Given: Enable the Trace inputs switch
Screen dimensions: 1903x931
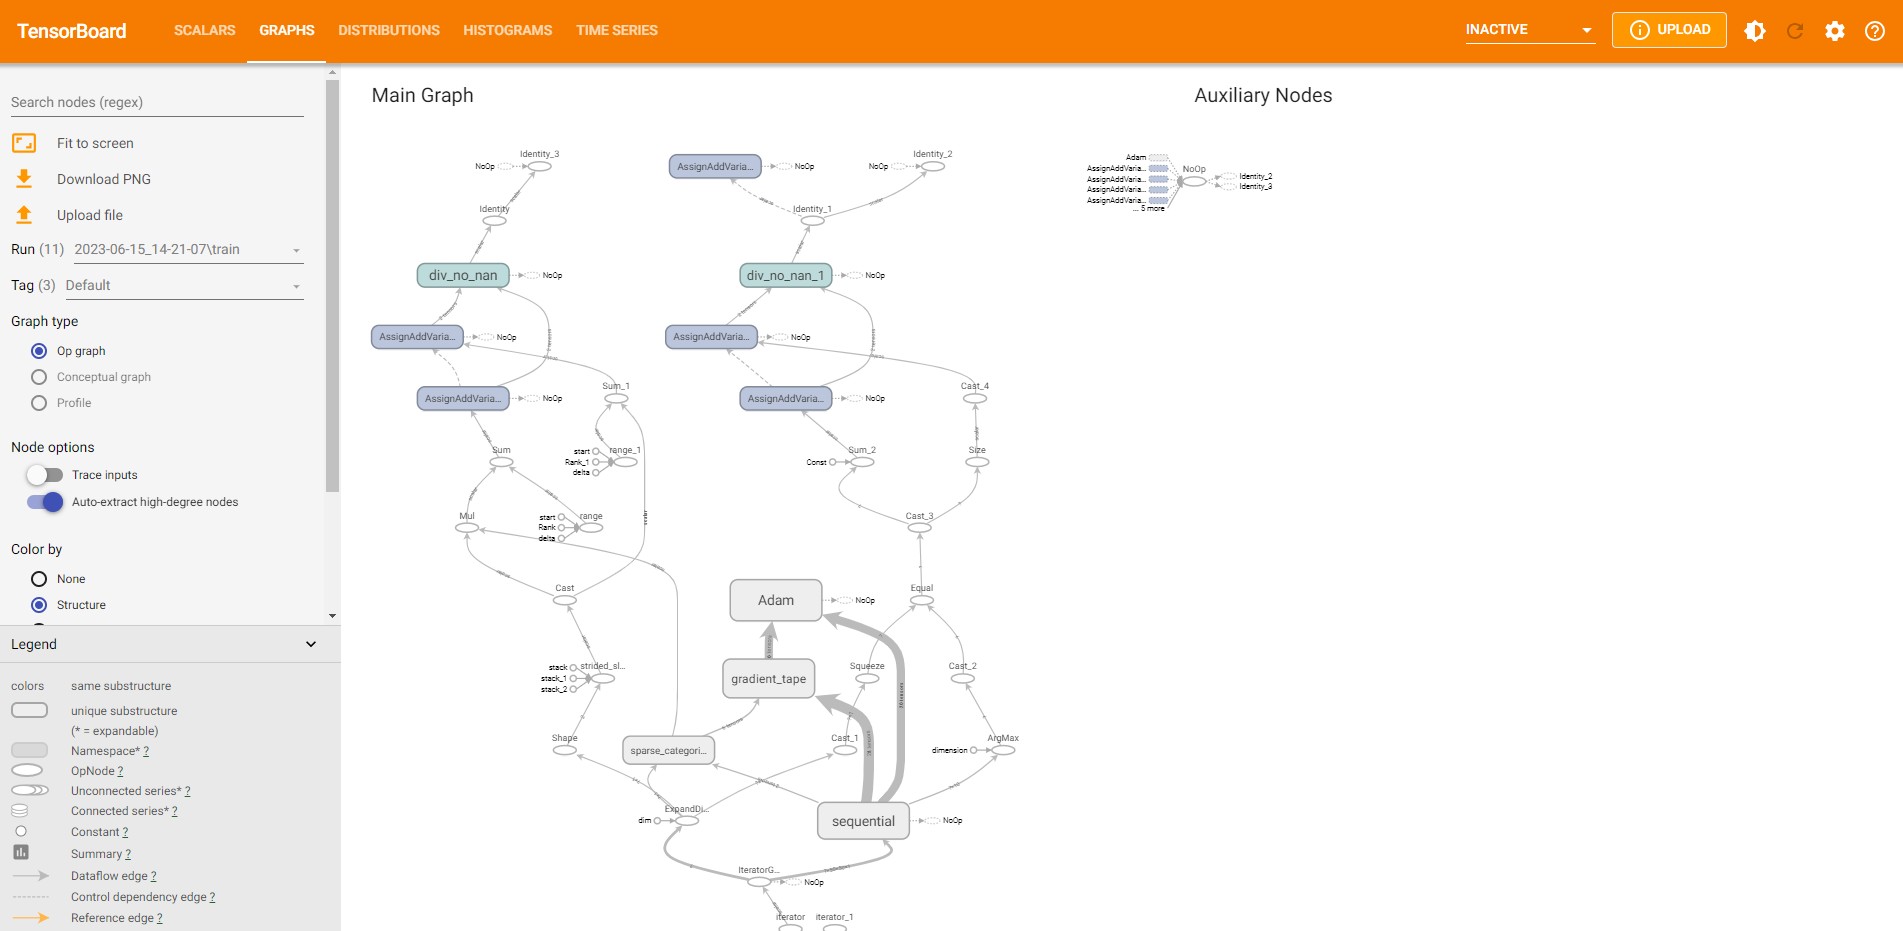Looking at the screenshot, I should tap(45, 475).
